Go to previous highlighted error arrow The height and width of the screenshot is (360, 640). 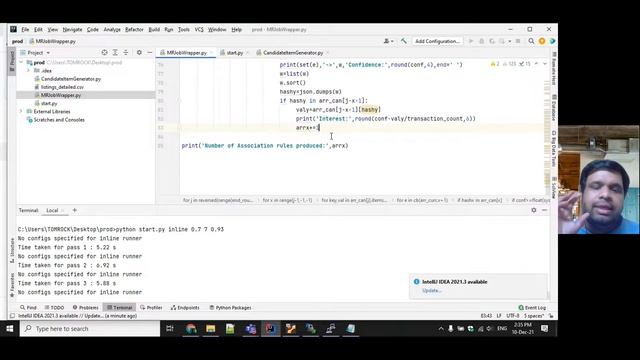(x=536, y=64)
